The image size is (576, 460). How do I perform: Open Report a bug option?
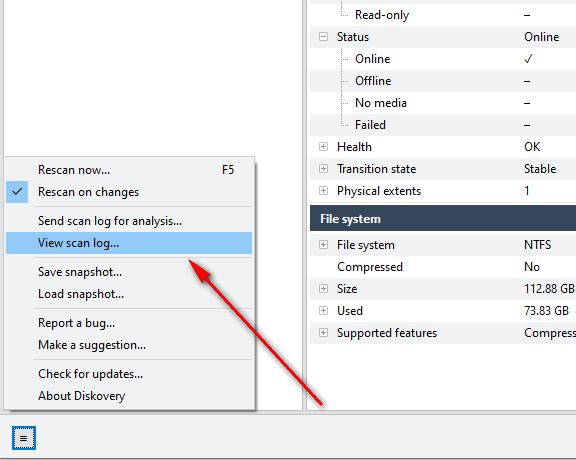pos(129,323)
